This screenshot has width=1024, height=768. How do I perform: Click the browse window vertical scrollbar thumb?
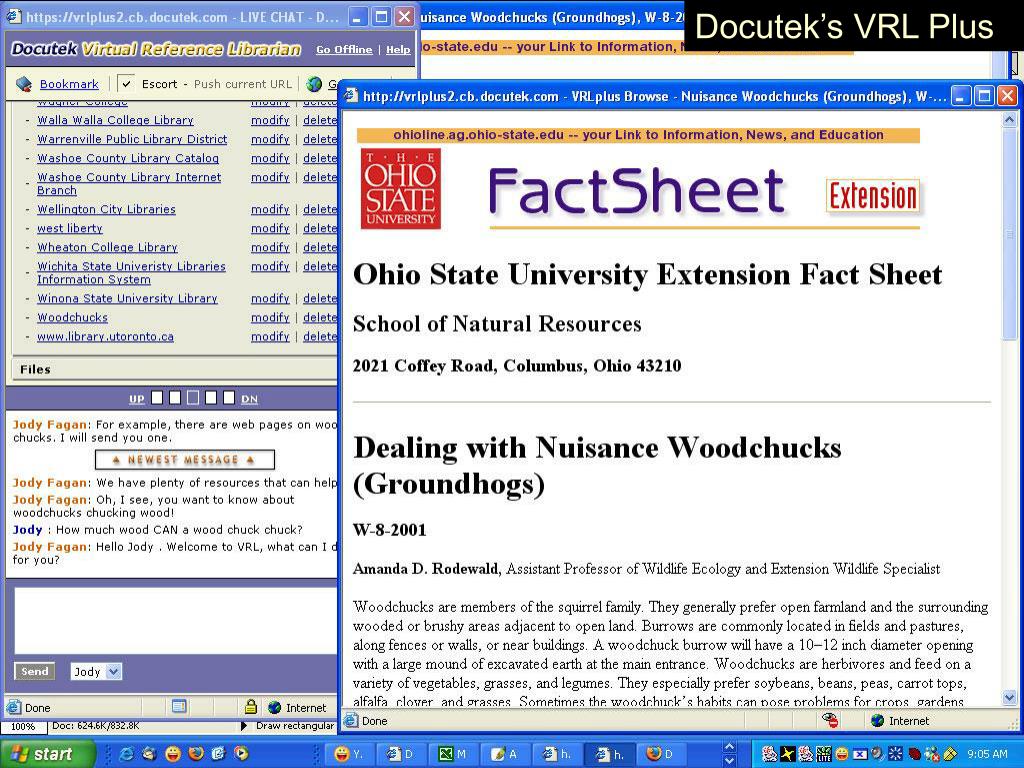(1009, 234)
